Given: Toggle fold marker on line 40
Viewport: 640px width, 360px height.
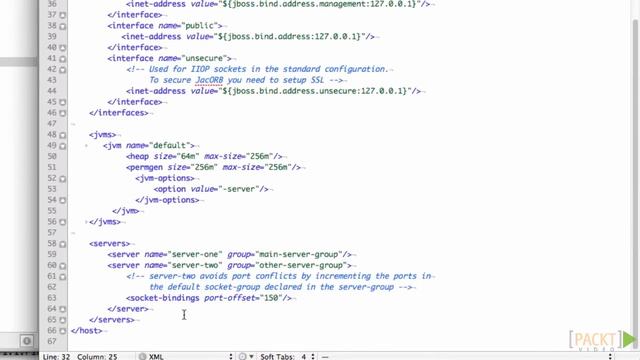Looking at the screenshot, I should [62, 48].
